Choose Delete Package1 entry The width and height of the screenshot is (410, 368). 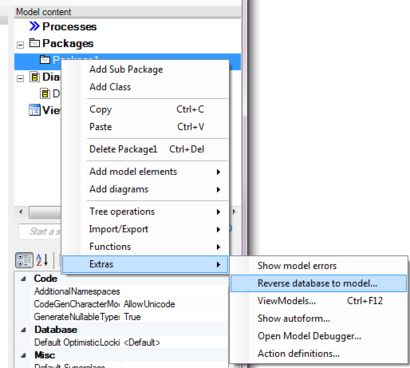pyautogui.click(x=145, y=149)
